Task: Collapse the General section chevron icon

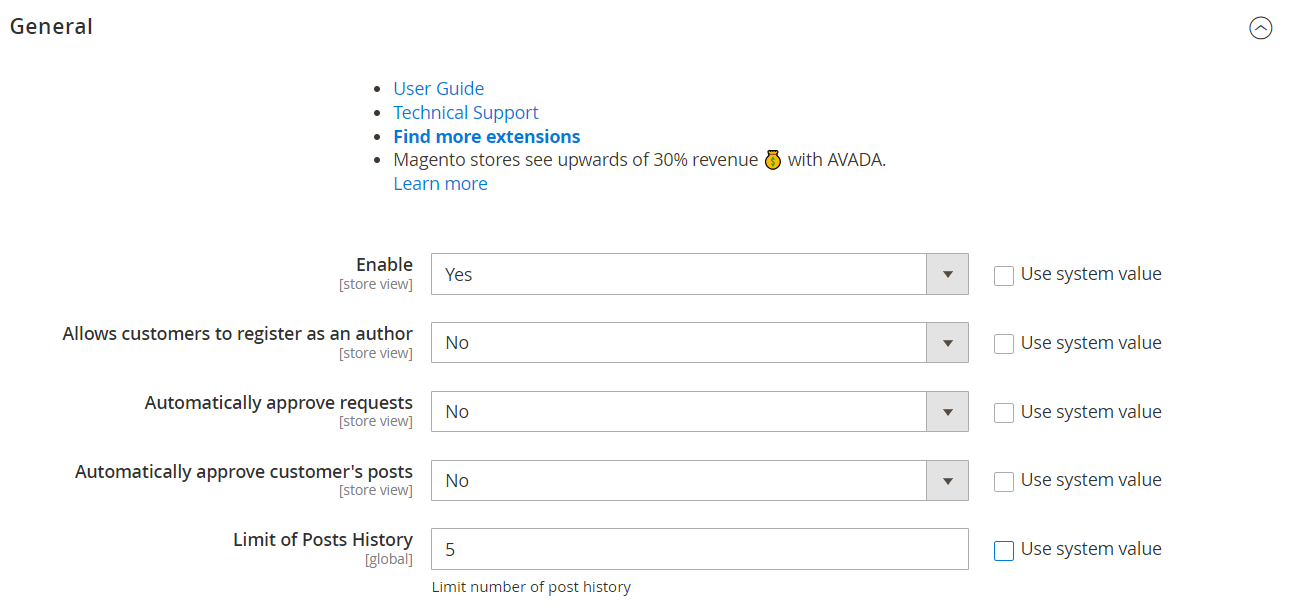Action: pyautogui.click(x=1260, y=28)
